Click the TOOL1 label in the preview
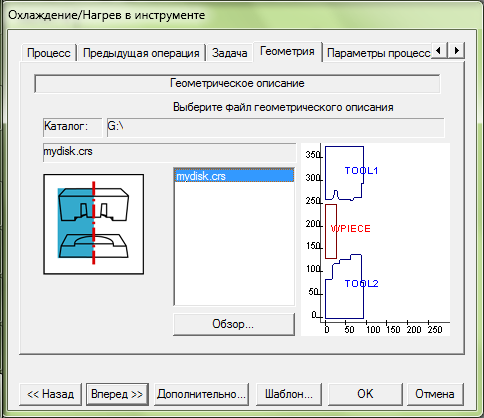 (361, 171)
